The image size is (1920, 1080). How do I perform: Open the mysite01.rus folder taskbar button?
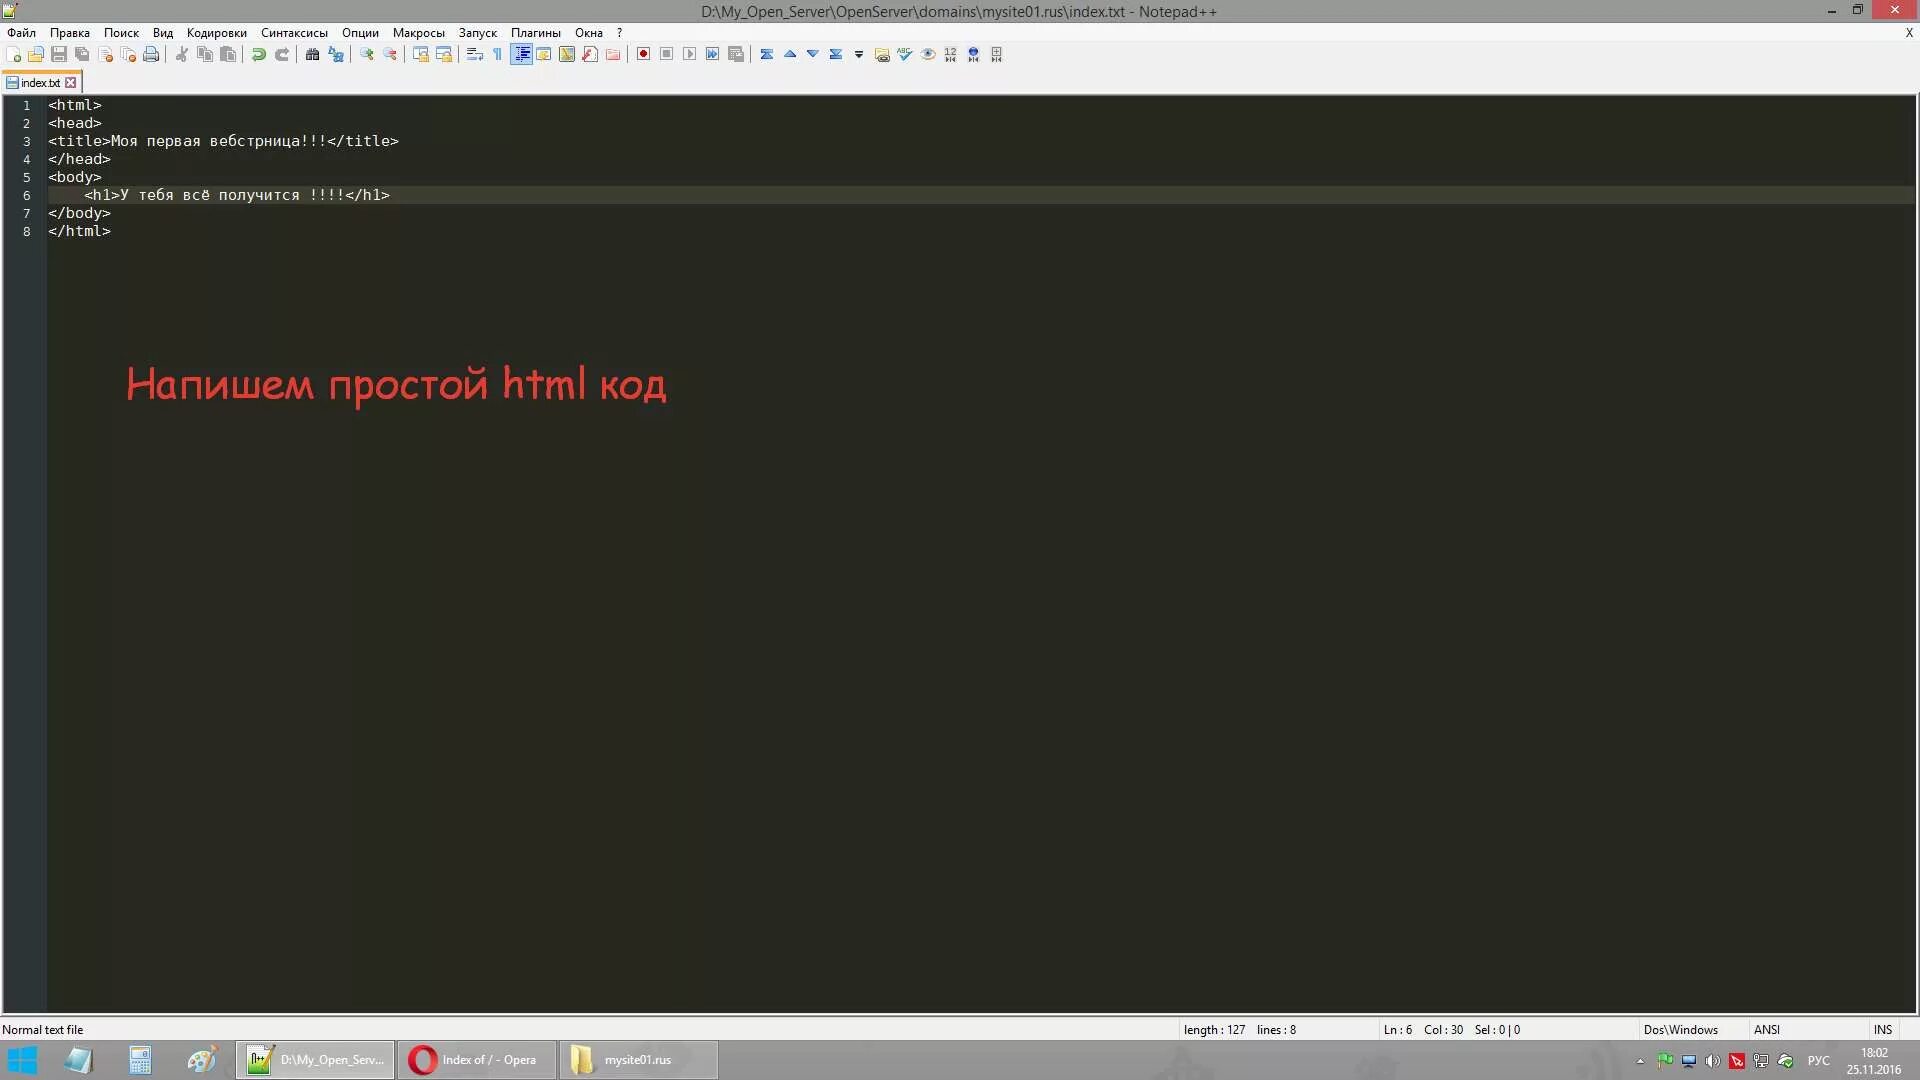[638, 1060]
